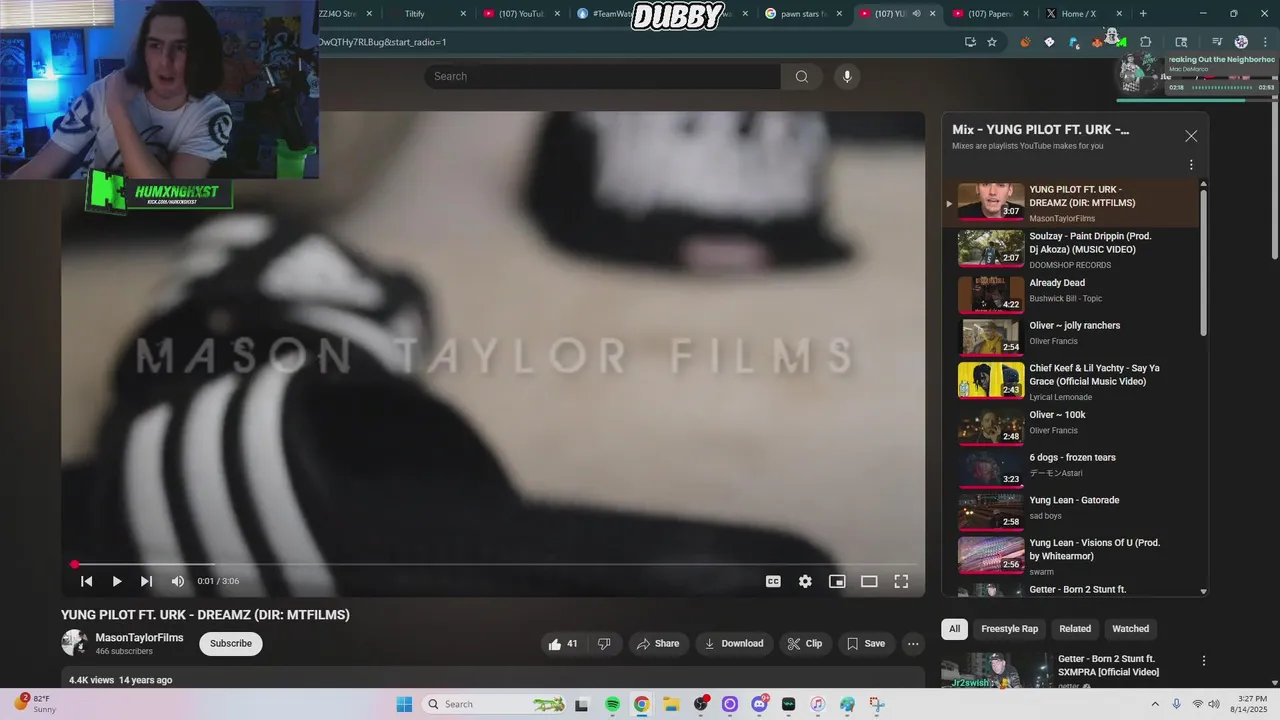Open iTunes music app from taskbar
The image size is (1280, 720).
click(x=817, y=704)
